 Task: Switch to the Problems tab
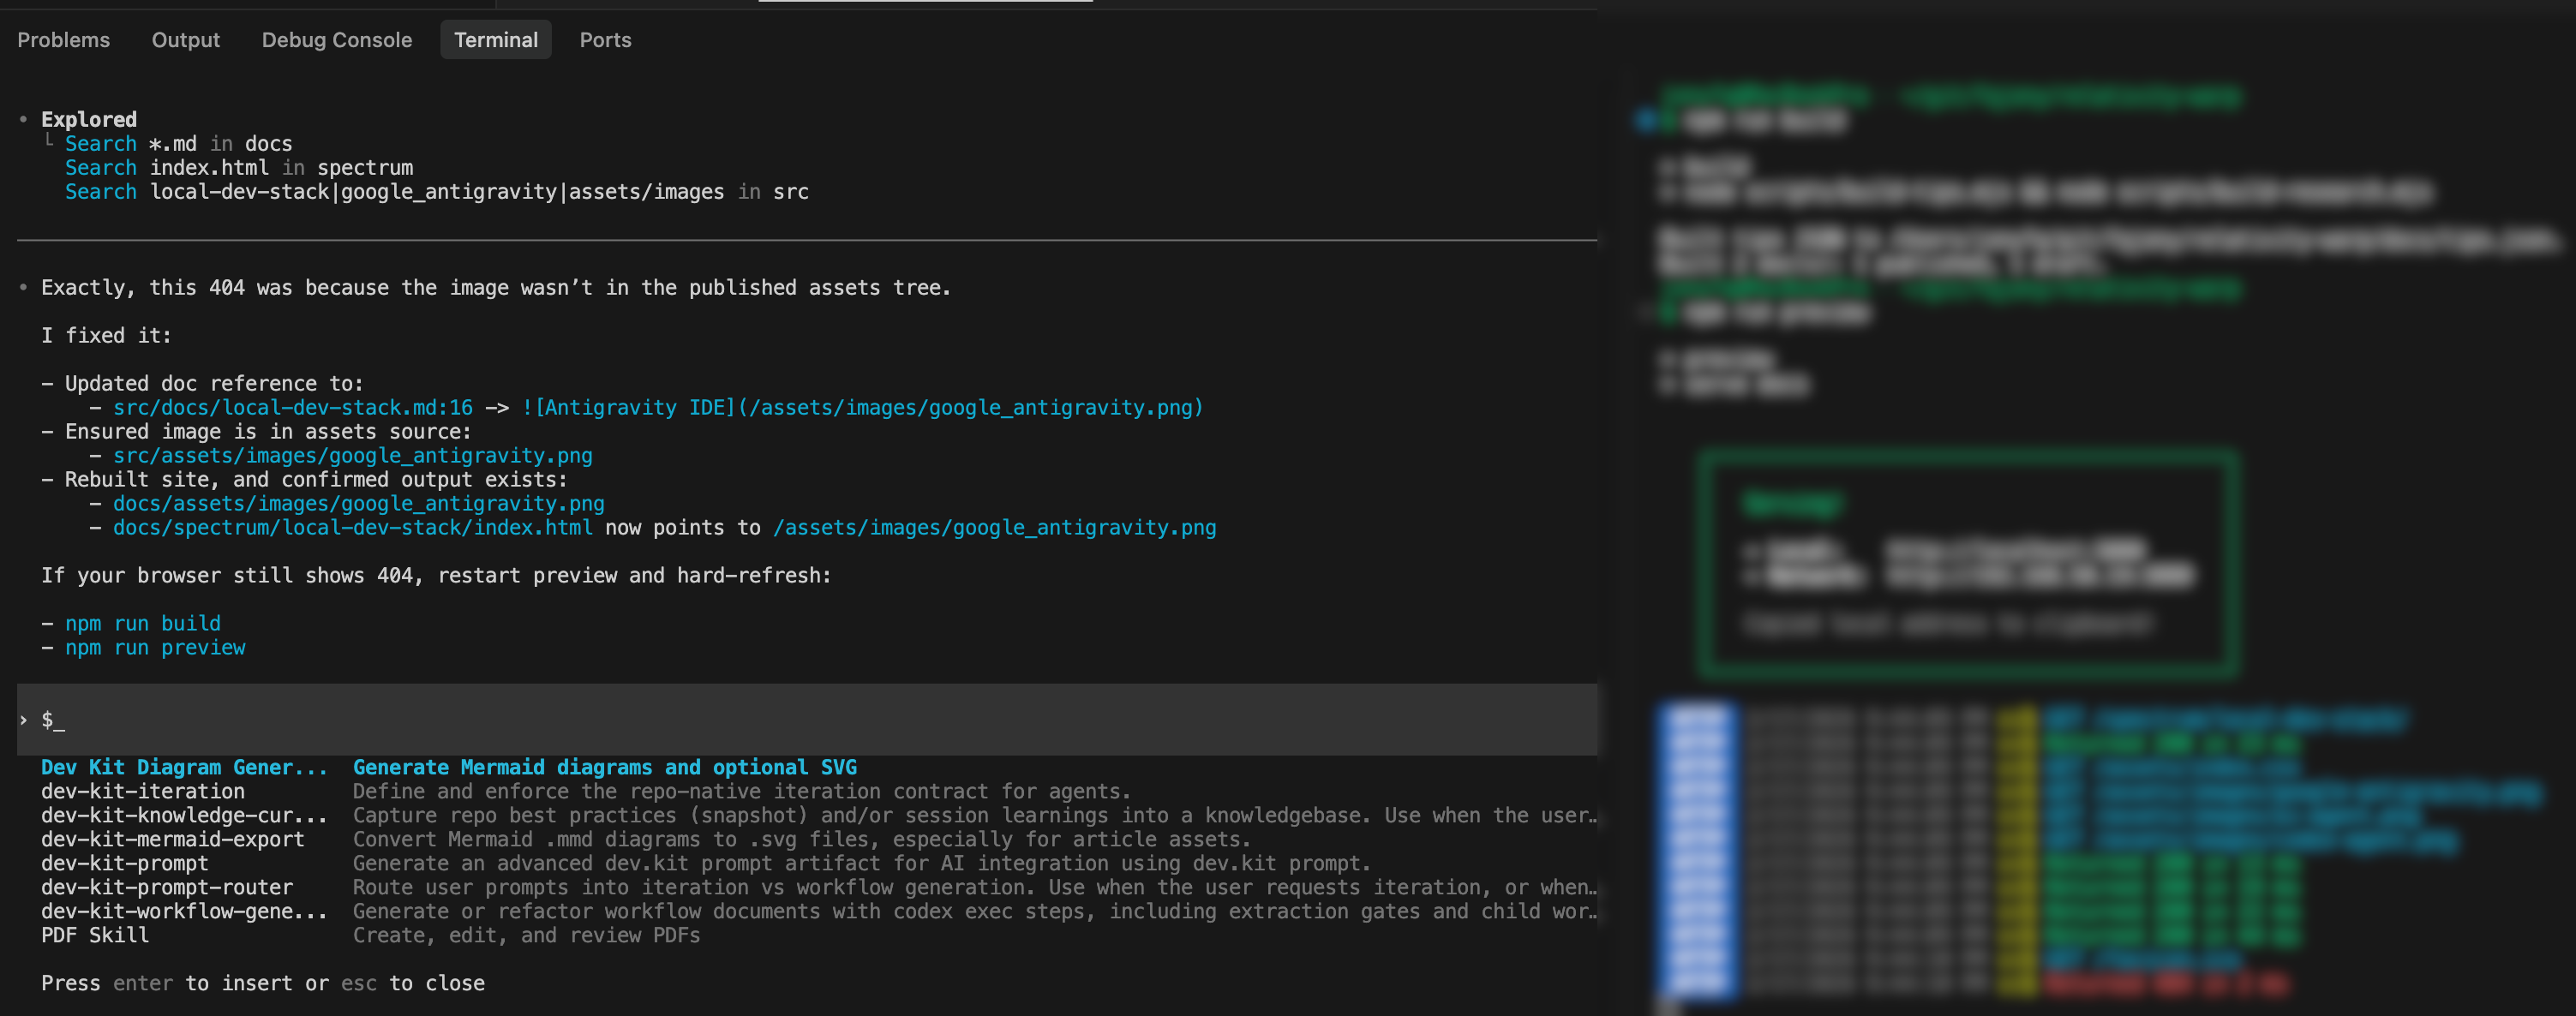[63, 40]
